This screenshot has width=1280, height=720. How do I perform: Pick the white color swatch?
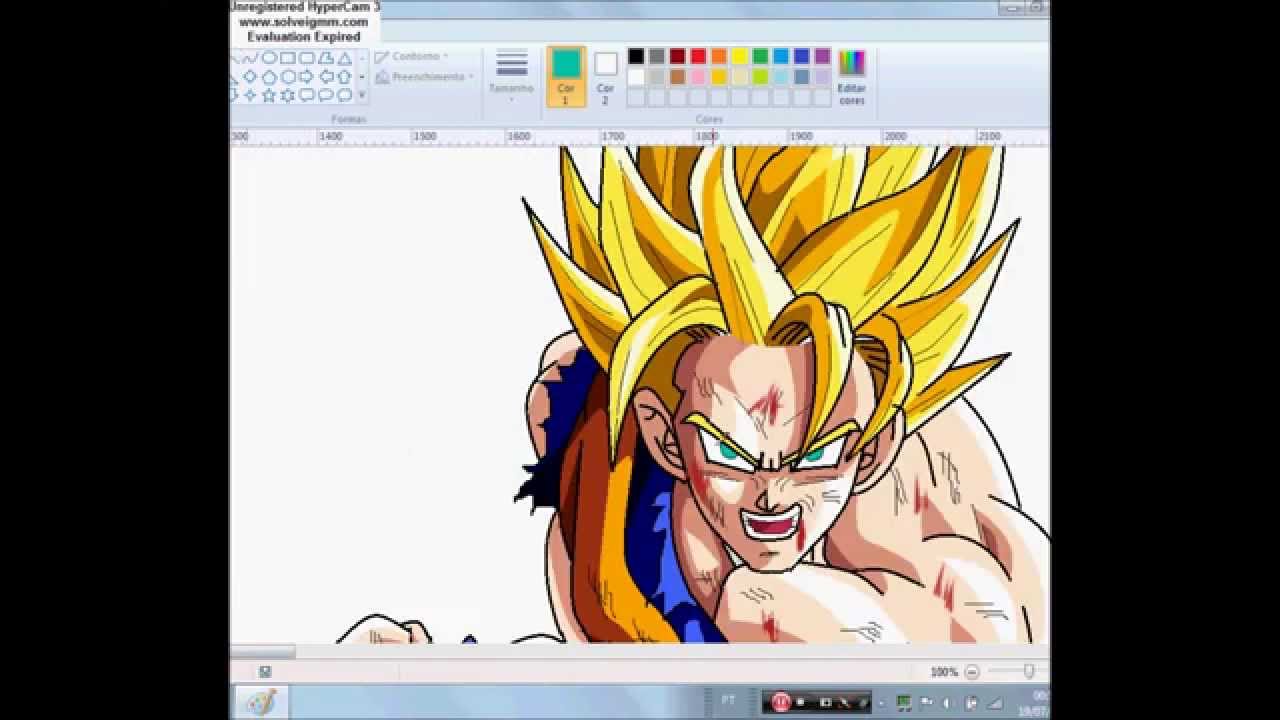tap(636, 77)
